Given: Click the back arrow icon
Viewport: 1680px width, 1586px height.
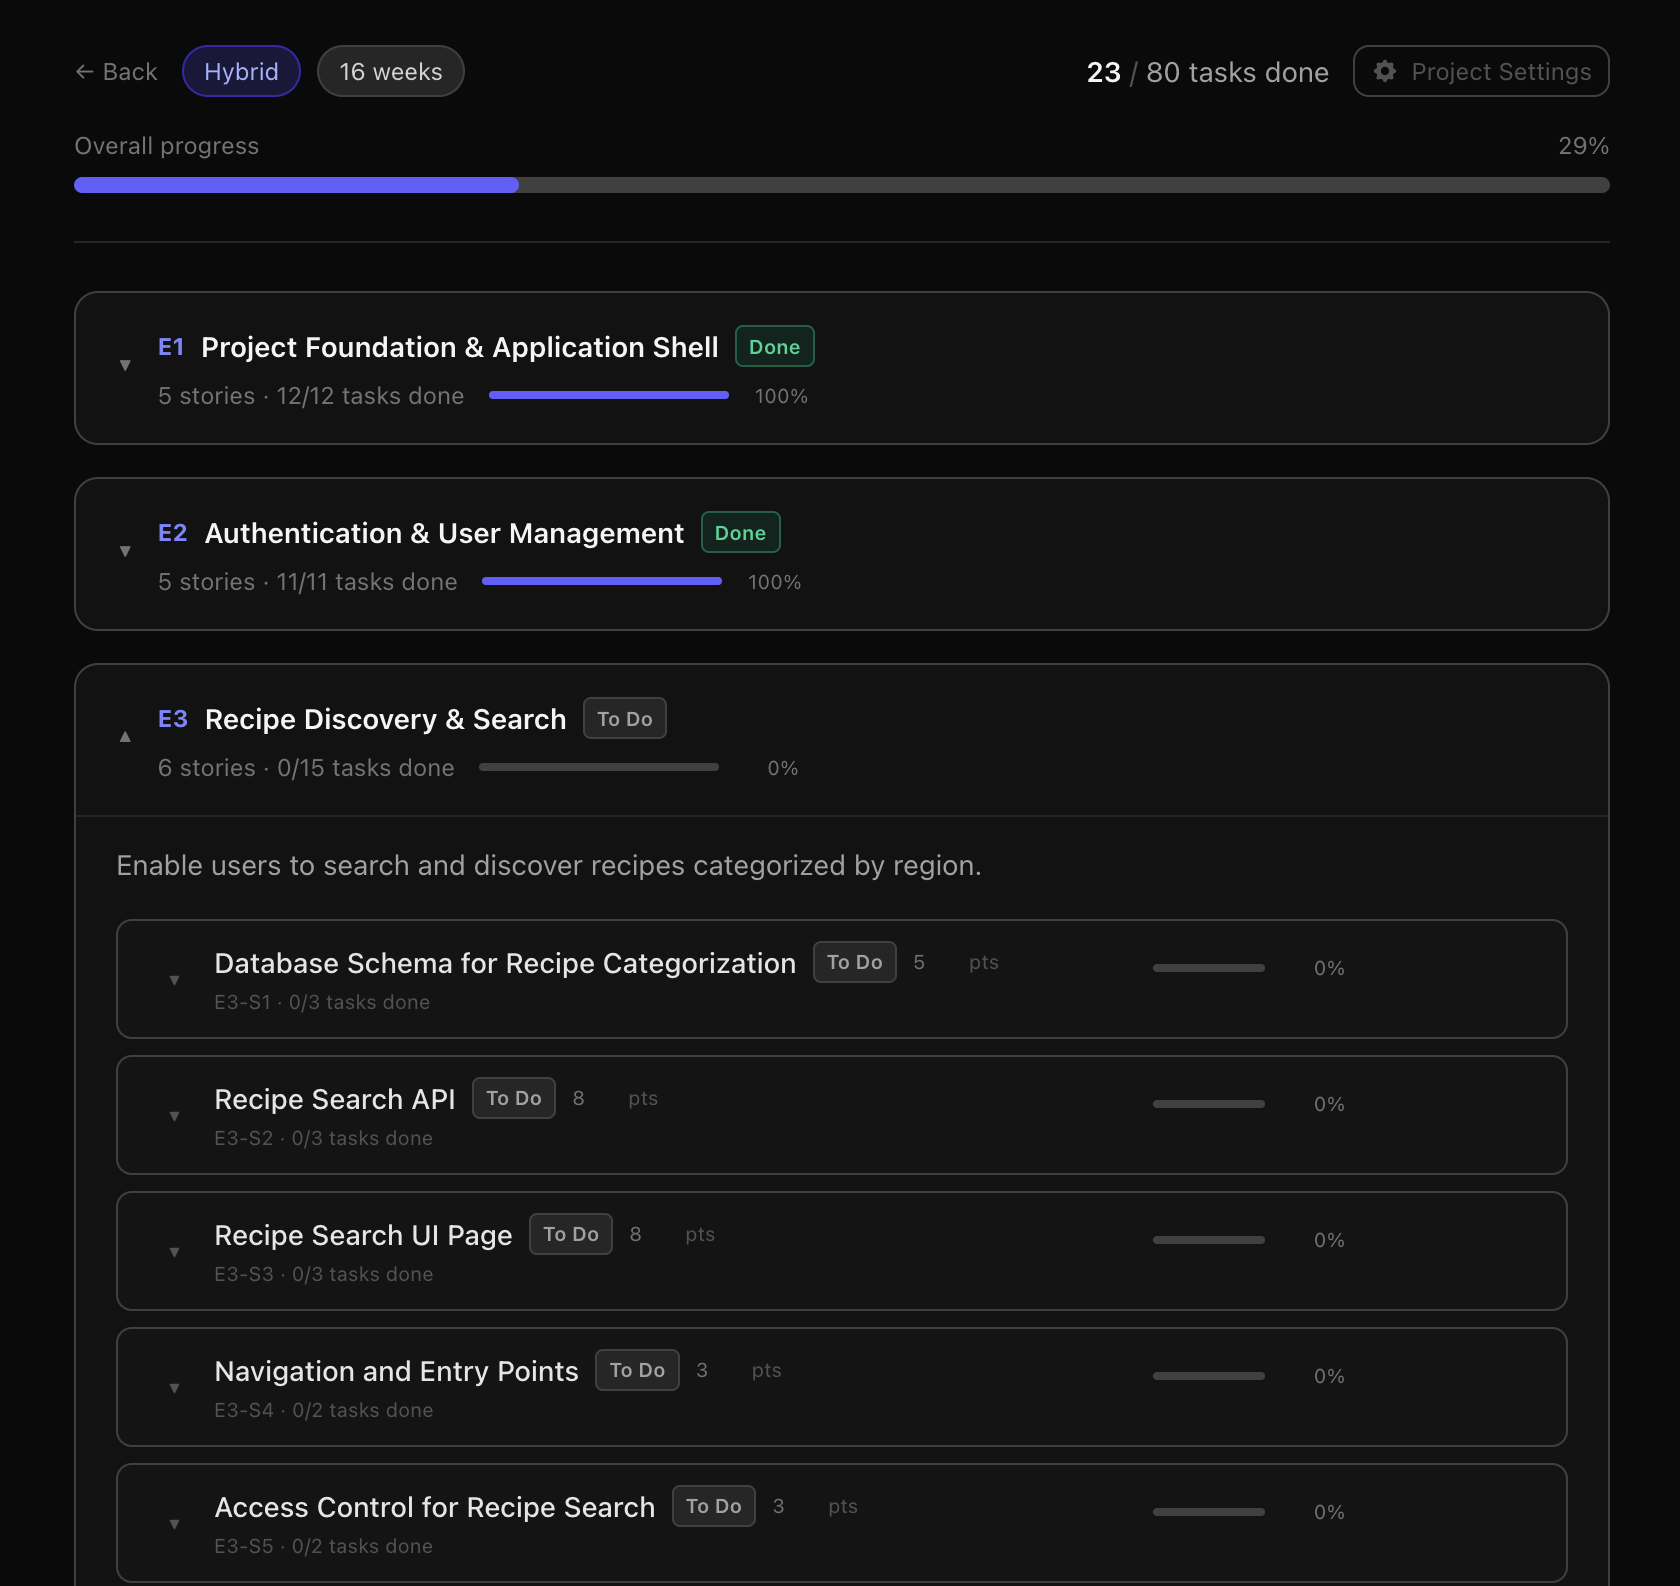Looking at the screenshot, I should pos(84,72).
